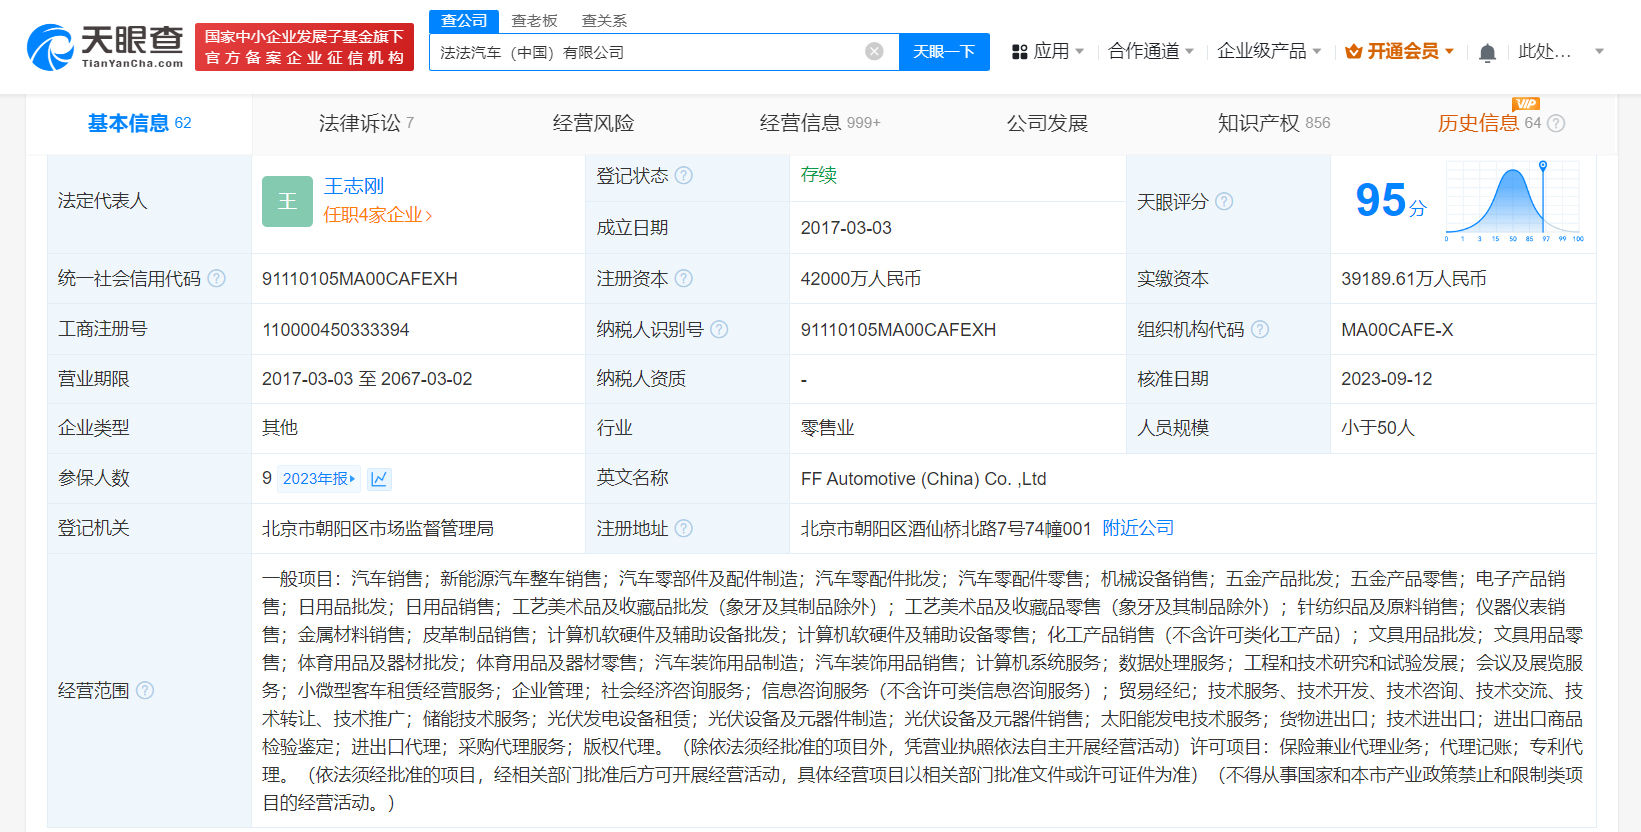Open the 开通会员 membership menu
Viewport: 1641px width, 832px height.
1399,51
